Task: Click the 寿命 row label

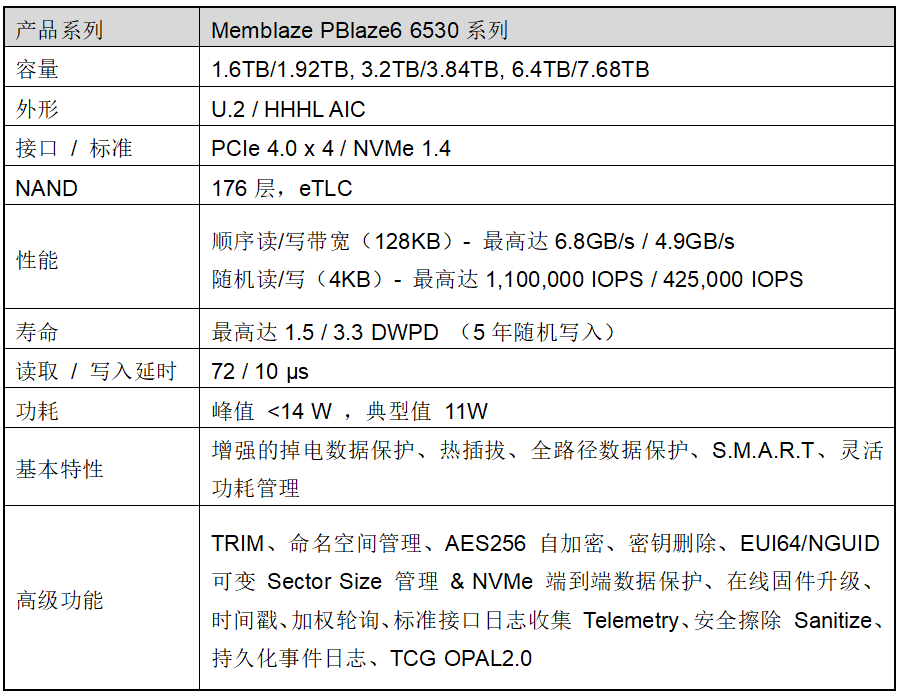Action: (38, 332)
